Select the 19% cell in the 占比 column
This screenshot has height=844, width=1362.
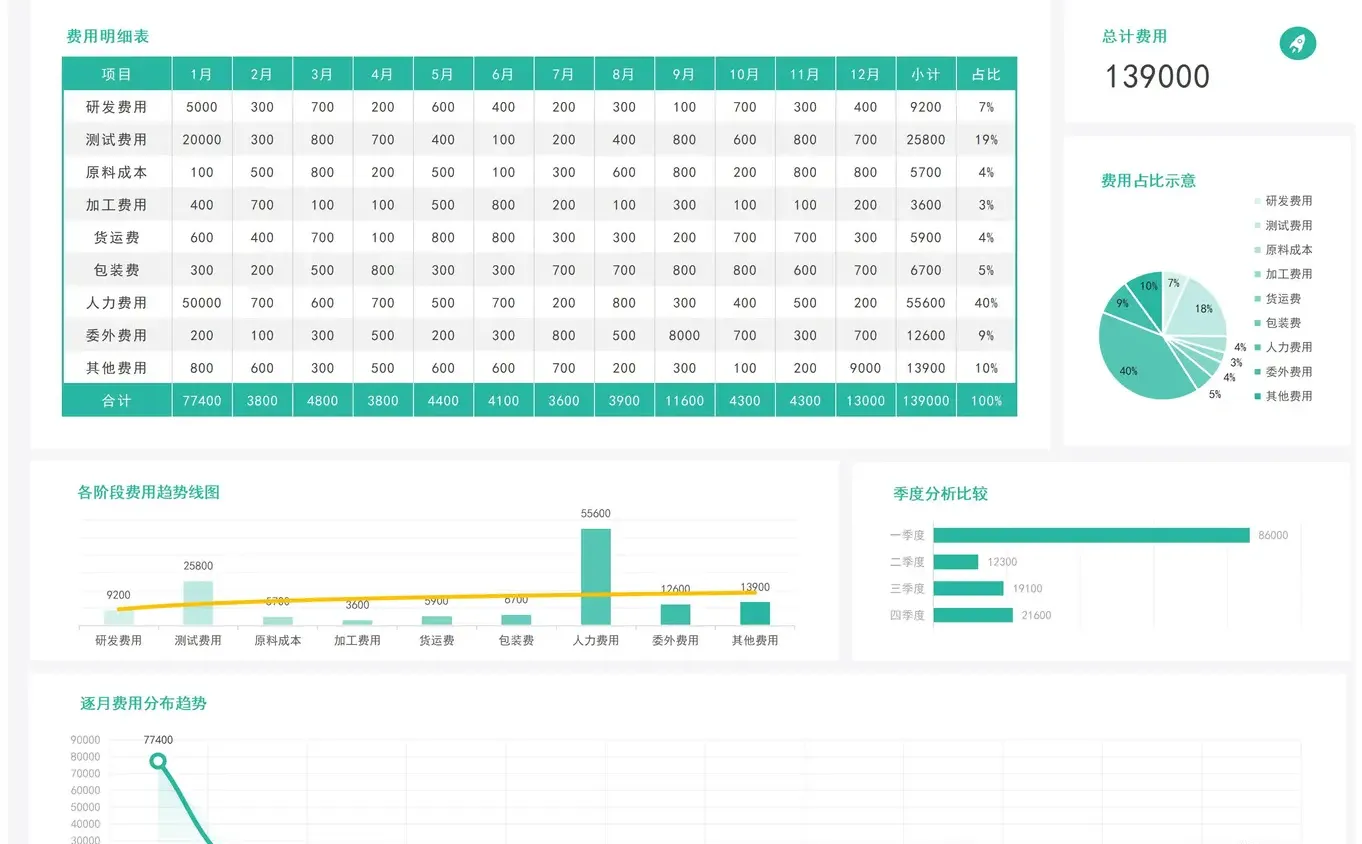[x=986, y=140]
